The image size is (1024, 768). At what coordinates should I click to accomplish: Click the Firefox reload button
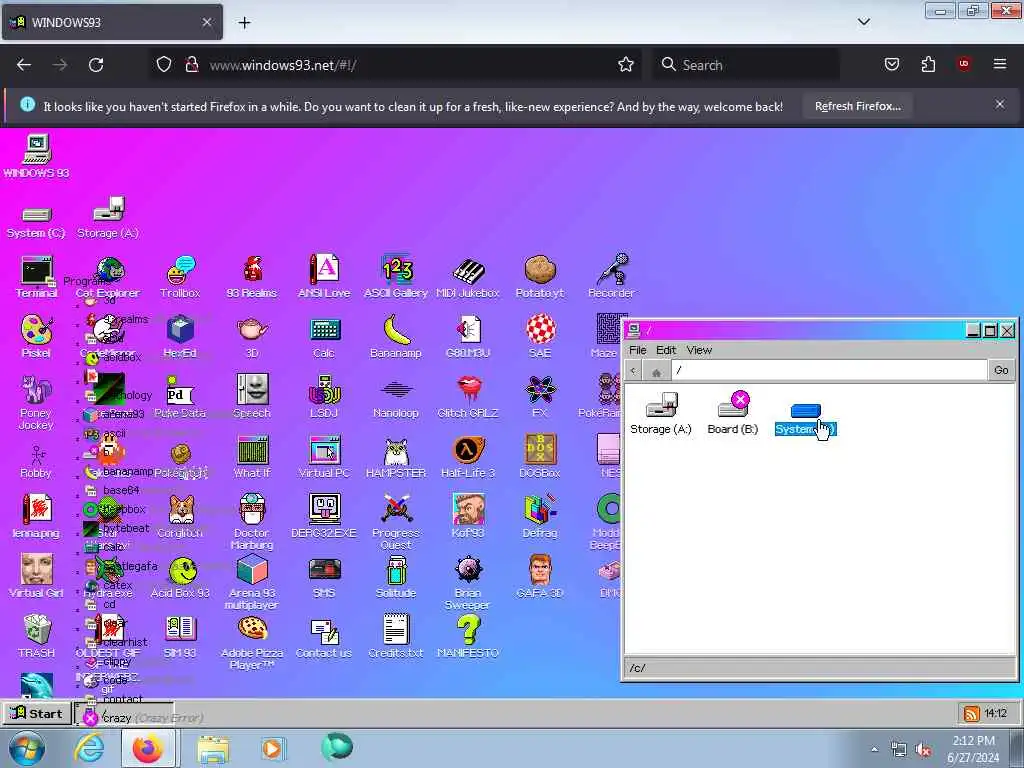96,65
